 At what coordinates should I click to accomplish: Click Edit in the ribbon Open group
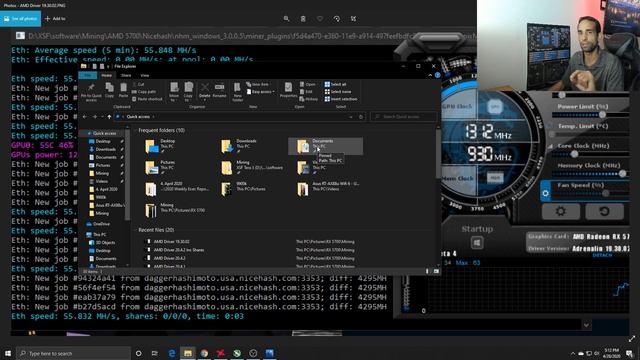tap(306, 92)
